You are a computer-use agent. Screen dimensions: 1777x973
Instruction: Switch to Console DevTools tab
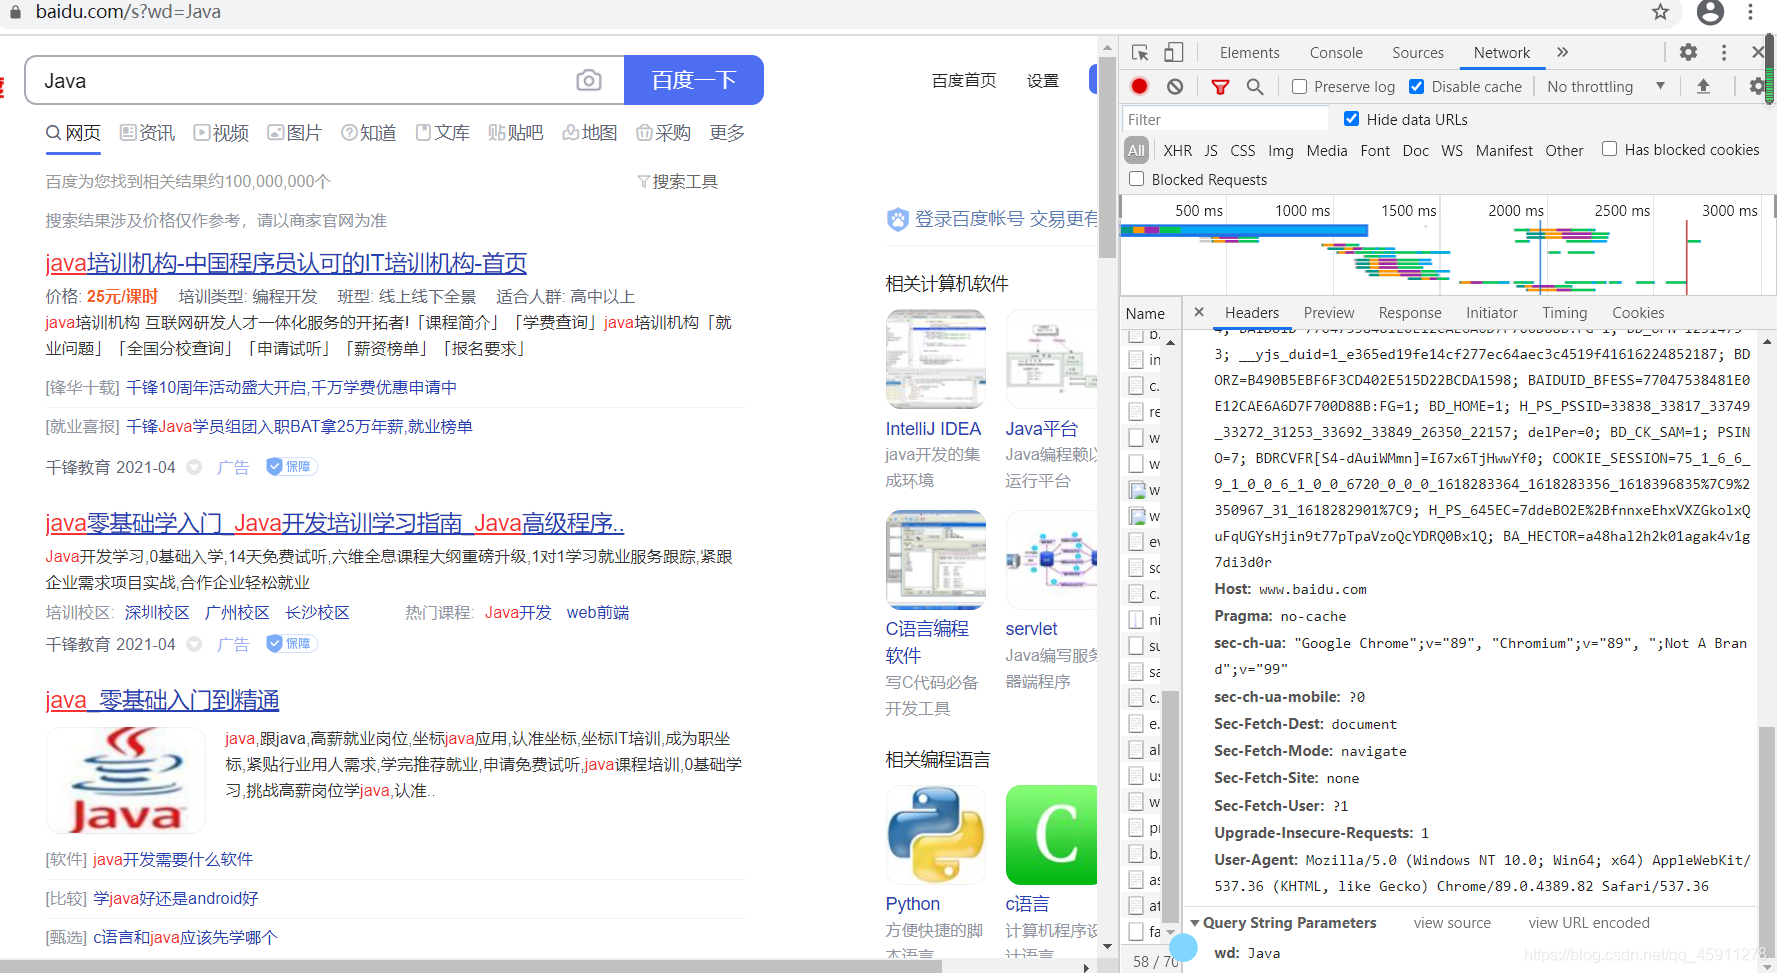click(x=1336, y=53)
